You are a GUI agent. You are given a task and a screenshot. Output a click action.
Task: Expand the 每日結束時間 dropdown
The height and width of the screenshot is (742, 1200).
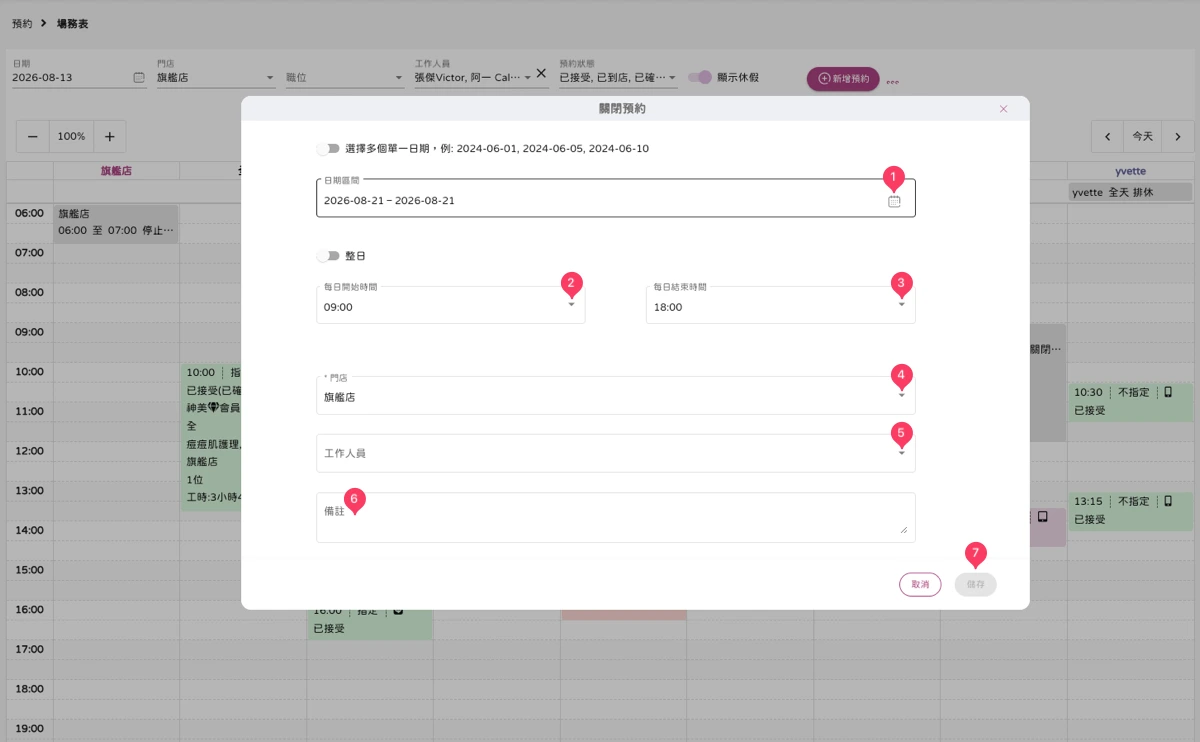901,305
